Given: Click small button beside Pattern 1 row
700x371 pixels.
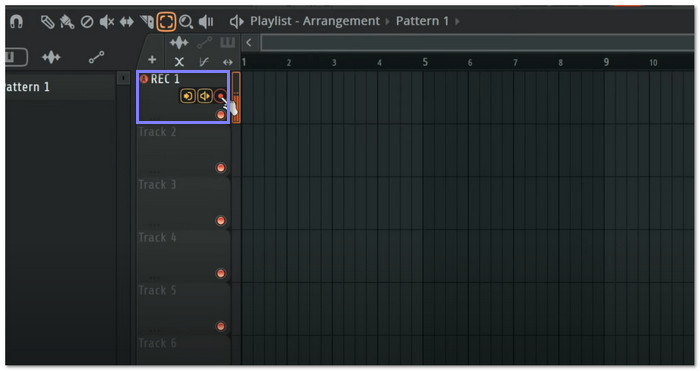Looking at the screenshot, I should tap(123, 78).
